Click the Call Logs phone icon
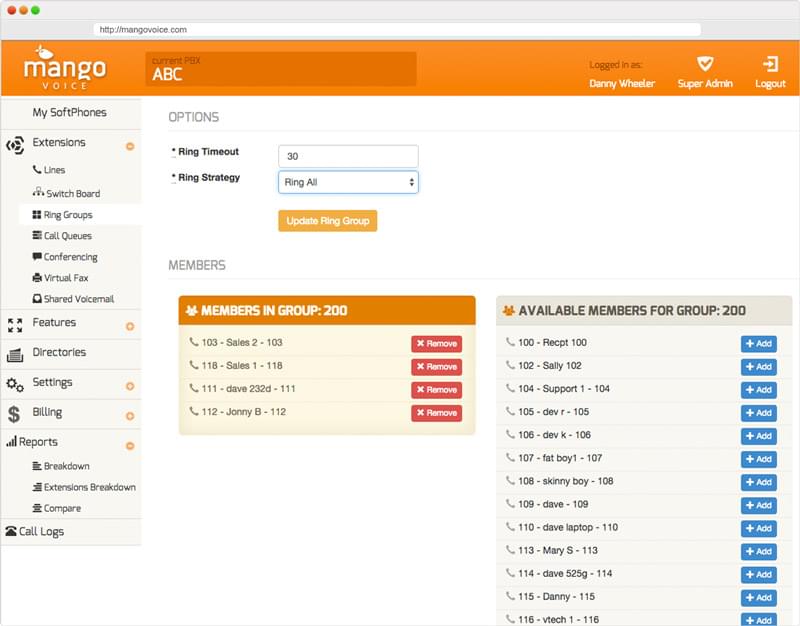The width and height of the screenshot is (800, 626). 11,532
